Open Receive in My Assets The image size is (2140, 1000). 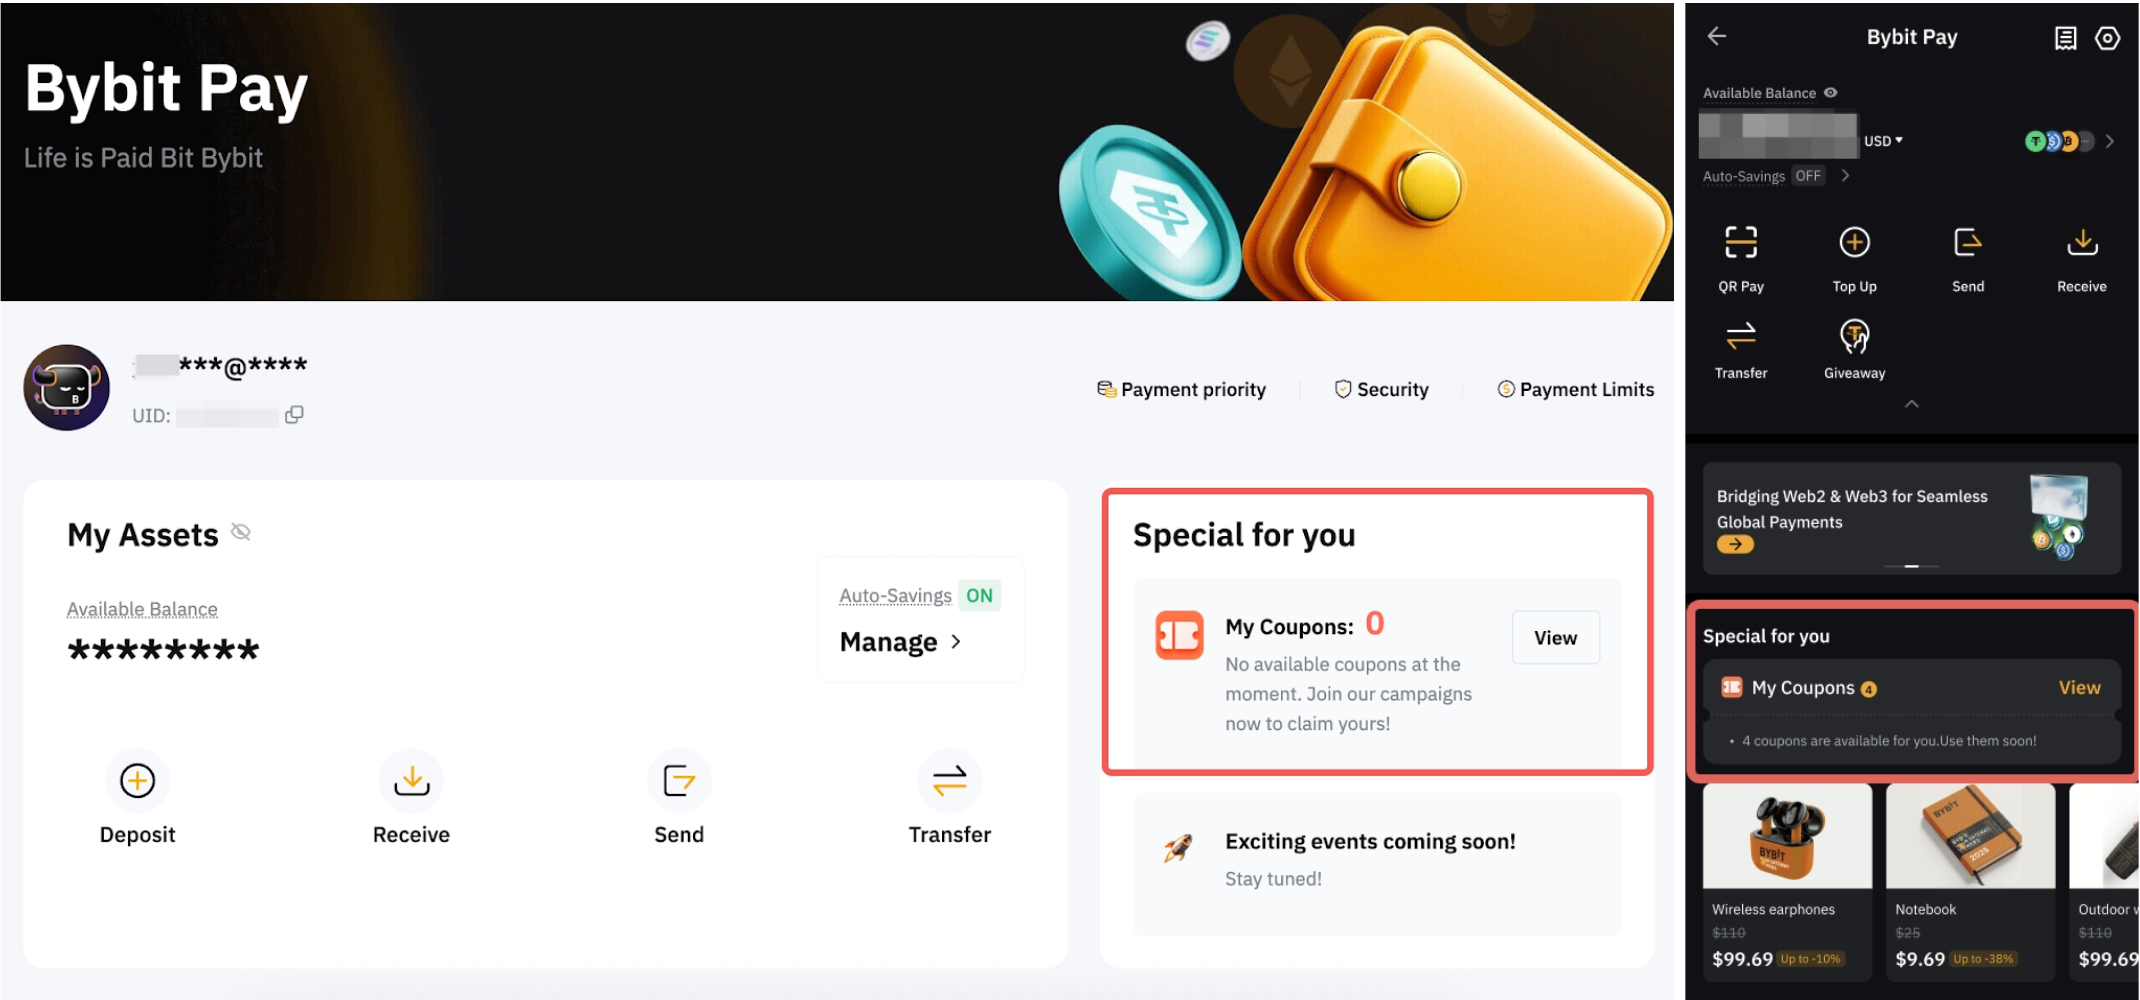click(x=411, y=781)
